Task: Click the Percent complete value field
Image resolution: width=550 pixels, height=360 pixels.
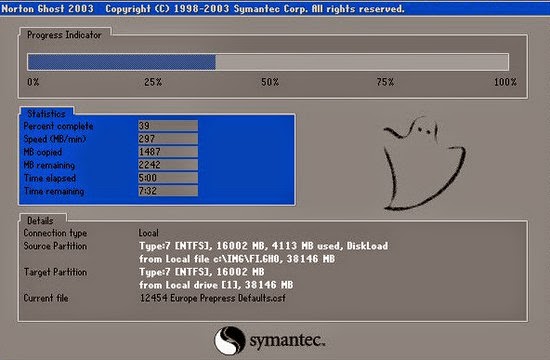Action: [168, 126]
